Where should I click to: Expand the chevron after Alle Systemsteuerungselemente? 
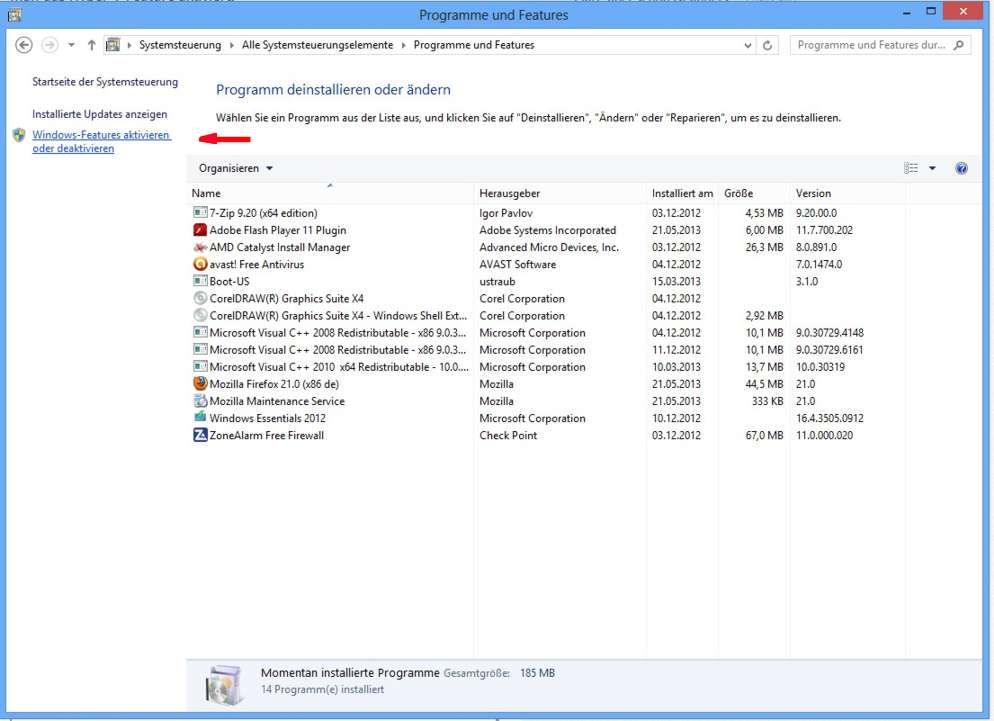click(403, 45)
